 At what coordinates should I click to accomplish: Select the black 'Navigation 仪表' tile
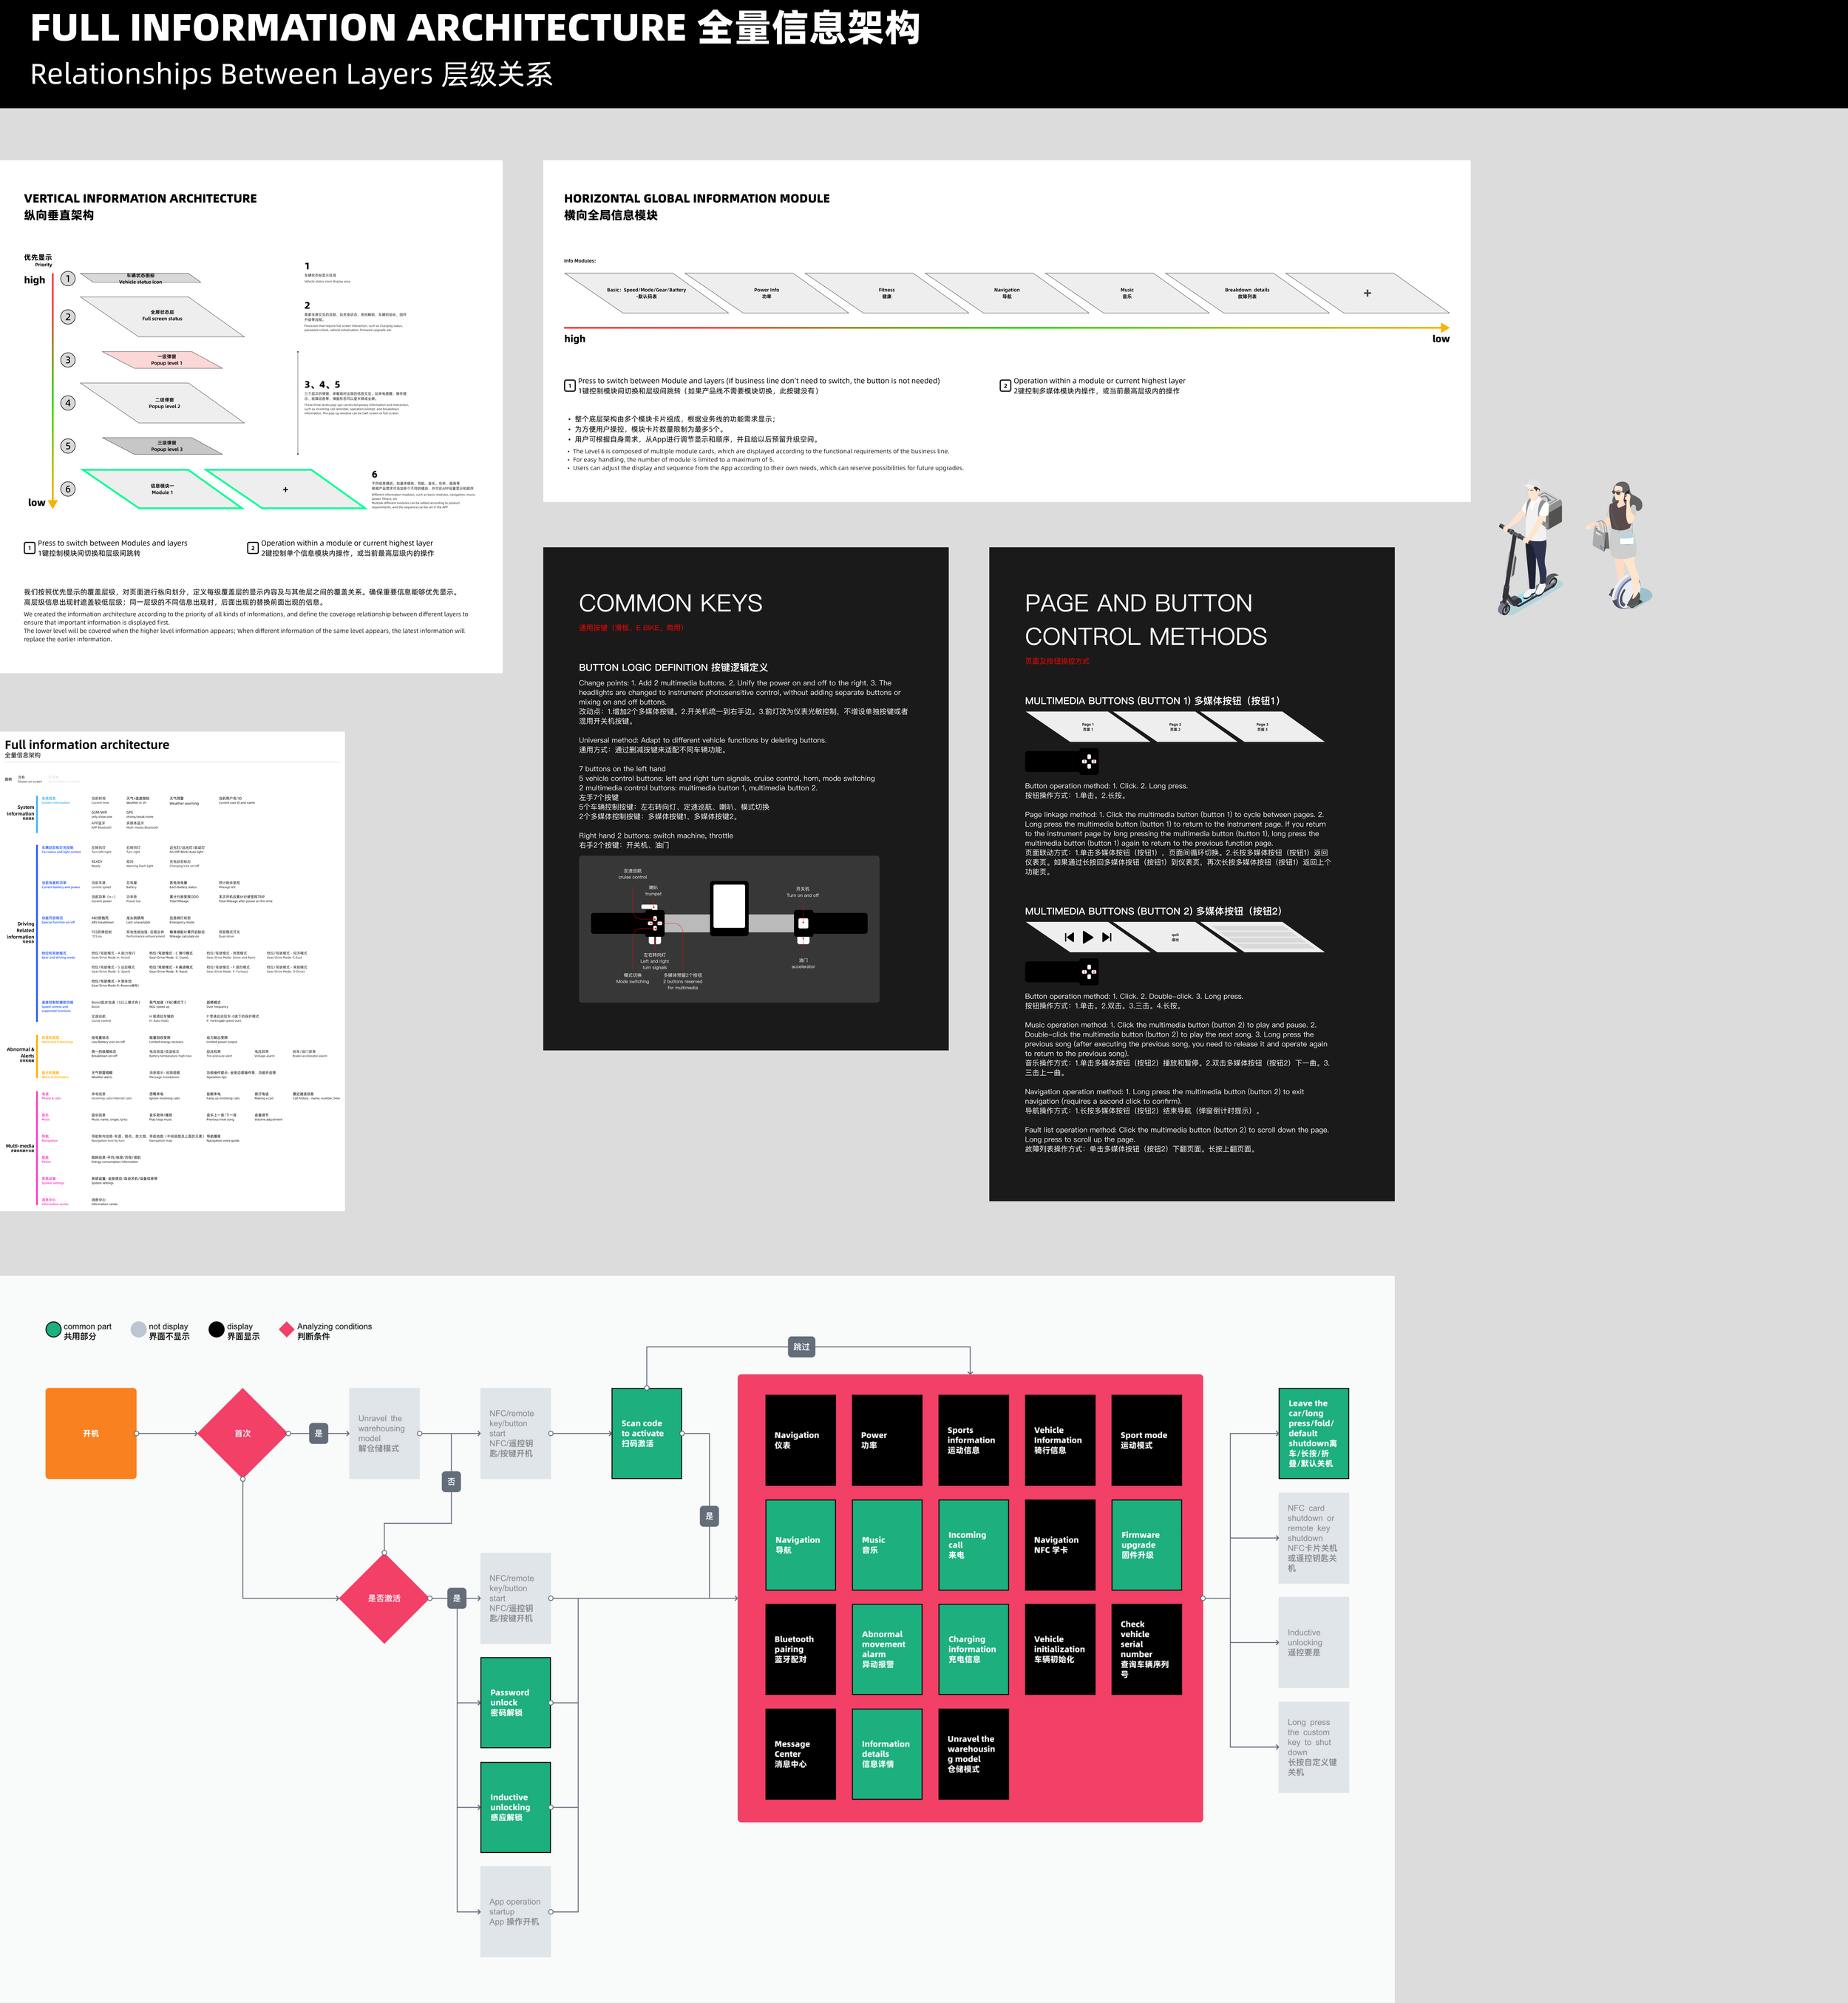click(x=800, y=1440)
